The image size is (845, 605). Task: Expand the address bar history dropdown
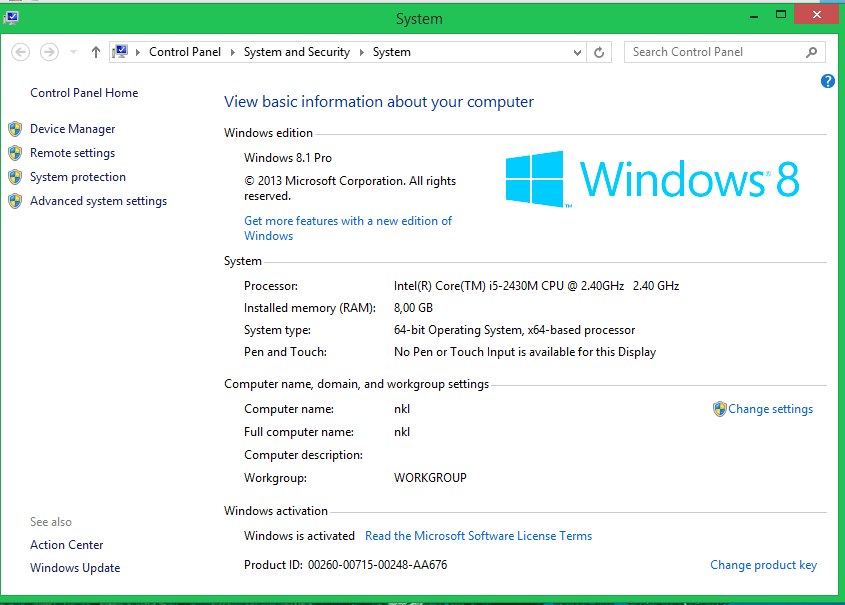click(x=578, y=53)
